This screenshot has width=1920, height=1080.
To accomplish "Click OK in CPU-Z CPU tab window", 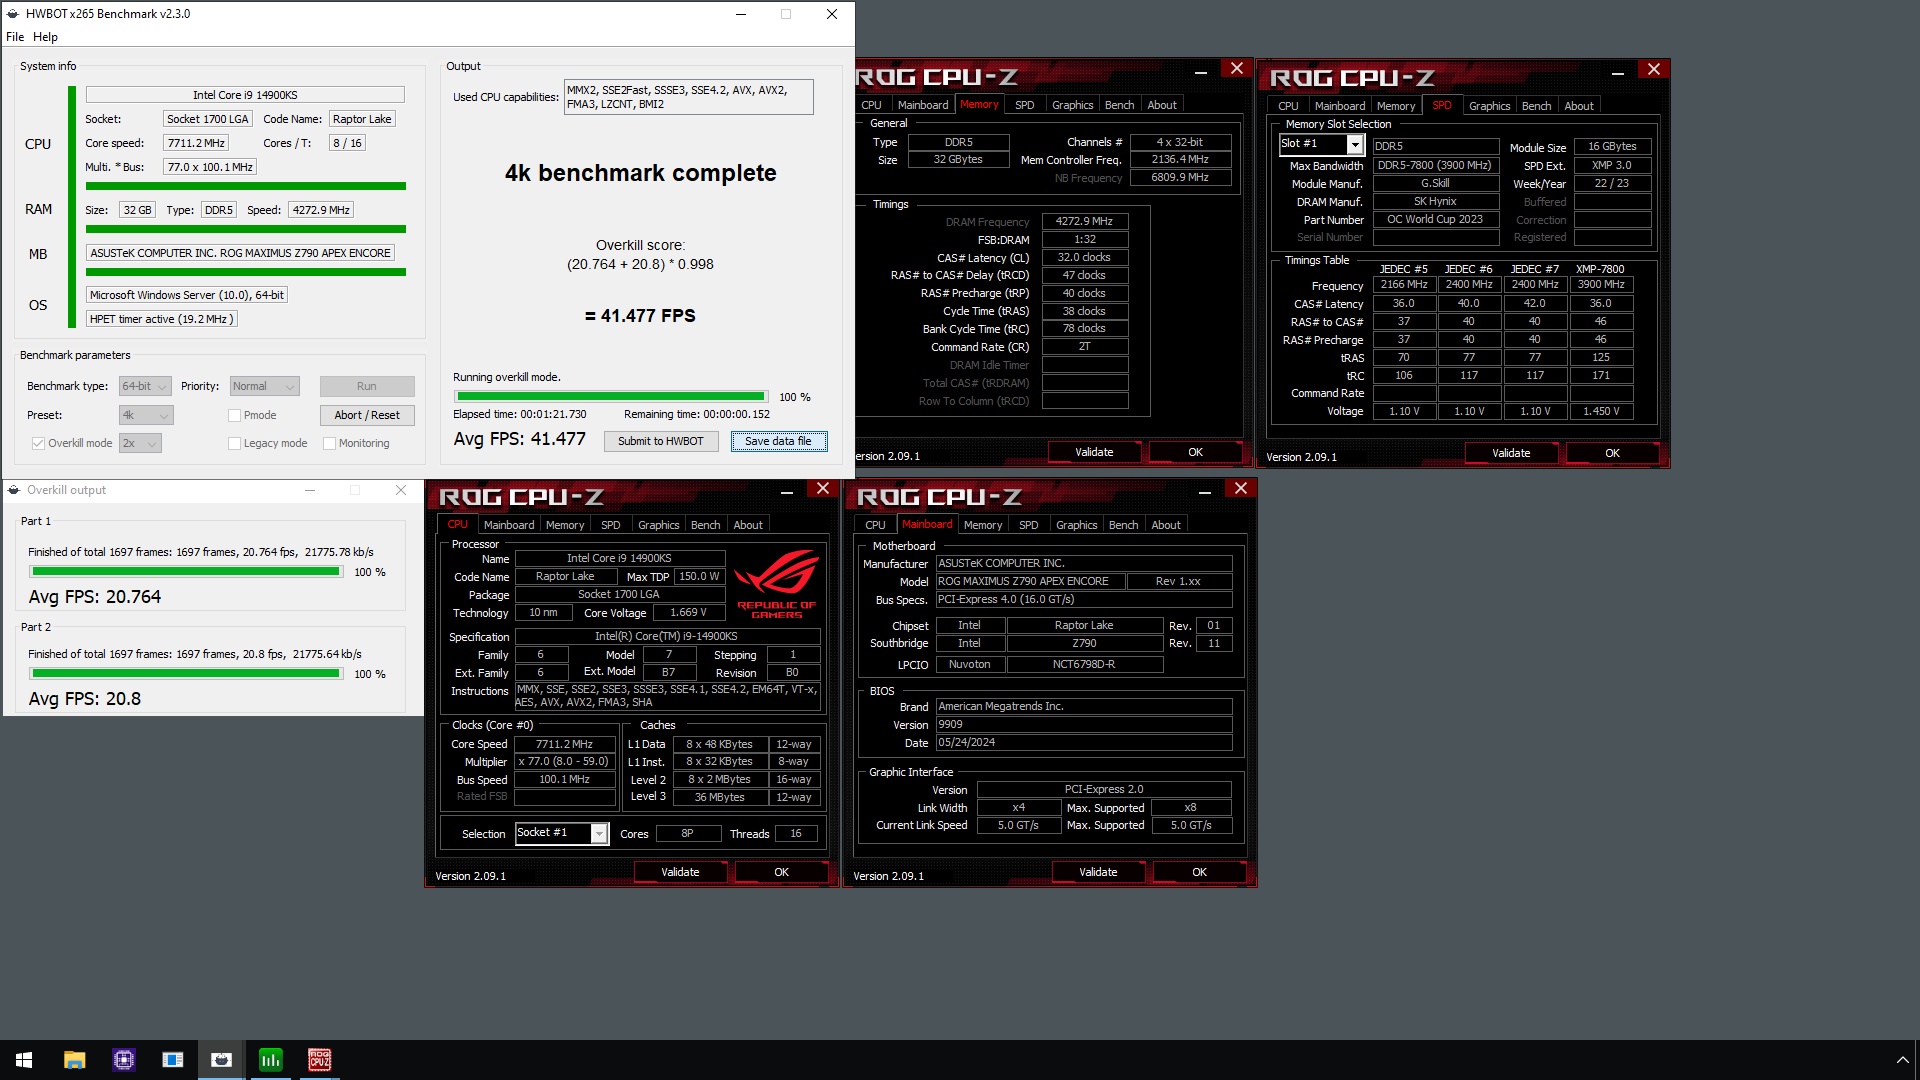I will pyautogui.click(x=781, y=872).
